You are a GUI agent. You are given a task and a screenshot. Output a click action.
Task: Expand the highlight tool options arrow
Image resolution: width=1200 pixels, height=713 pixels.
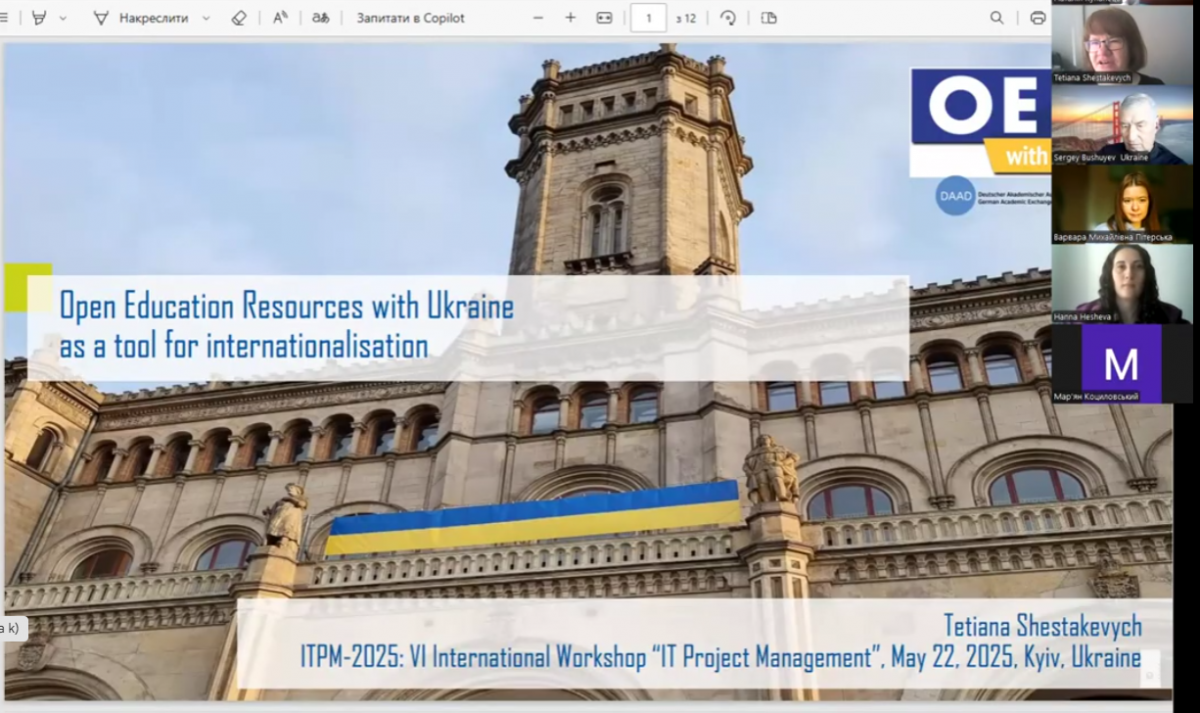tap(63, 18)
